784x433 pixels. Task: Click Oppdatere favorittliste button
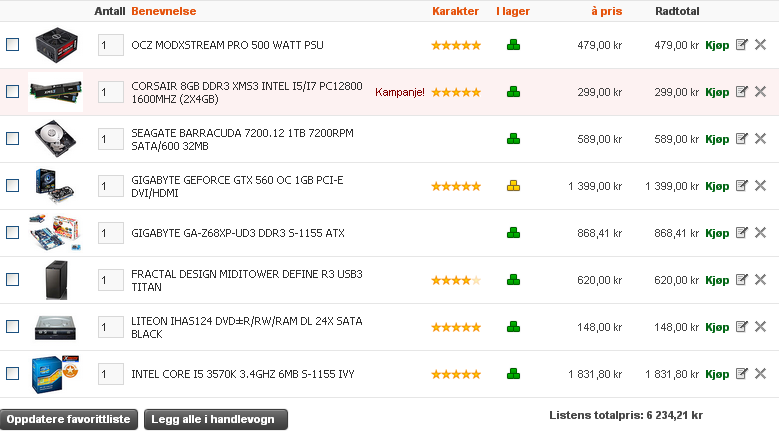coord(68,419)
